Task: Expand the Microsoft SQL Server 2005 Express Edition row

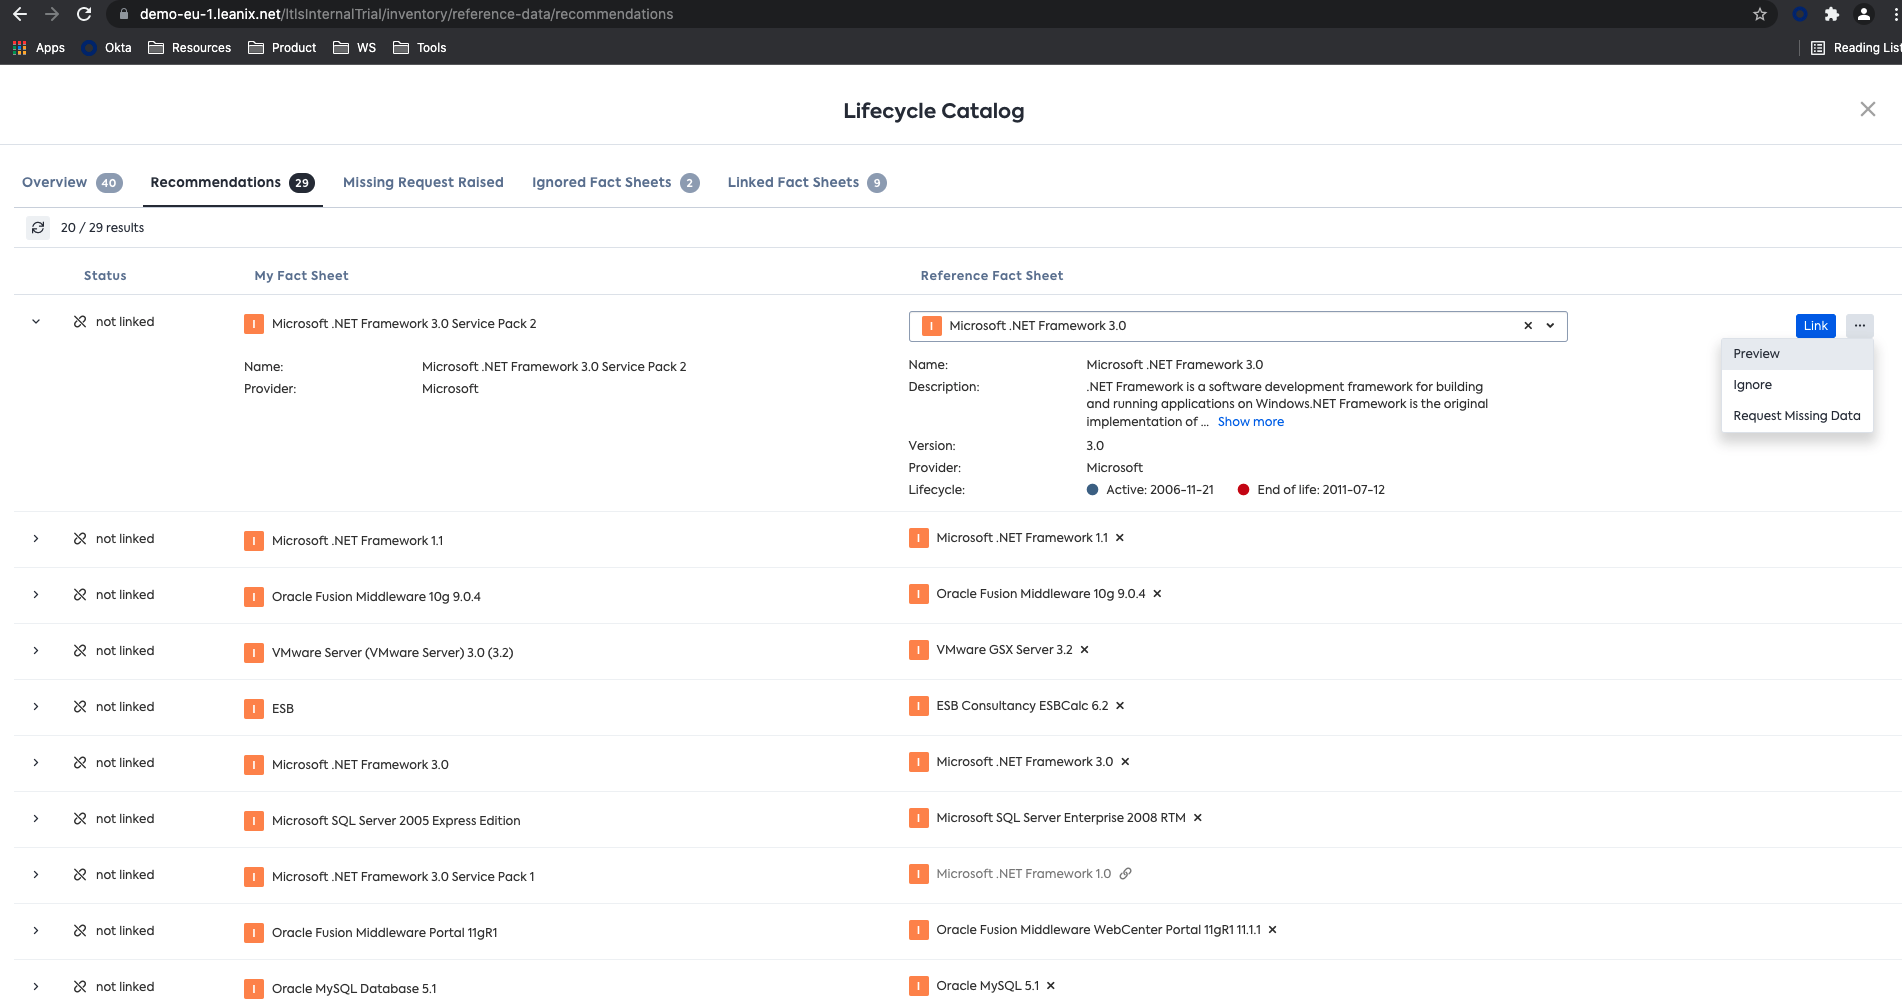Action: 36,819
